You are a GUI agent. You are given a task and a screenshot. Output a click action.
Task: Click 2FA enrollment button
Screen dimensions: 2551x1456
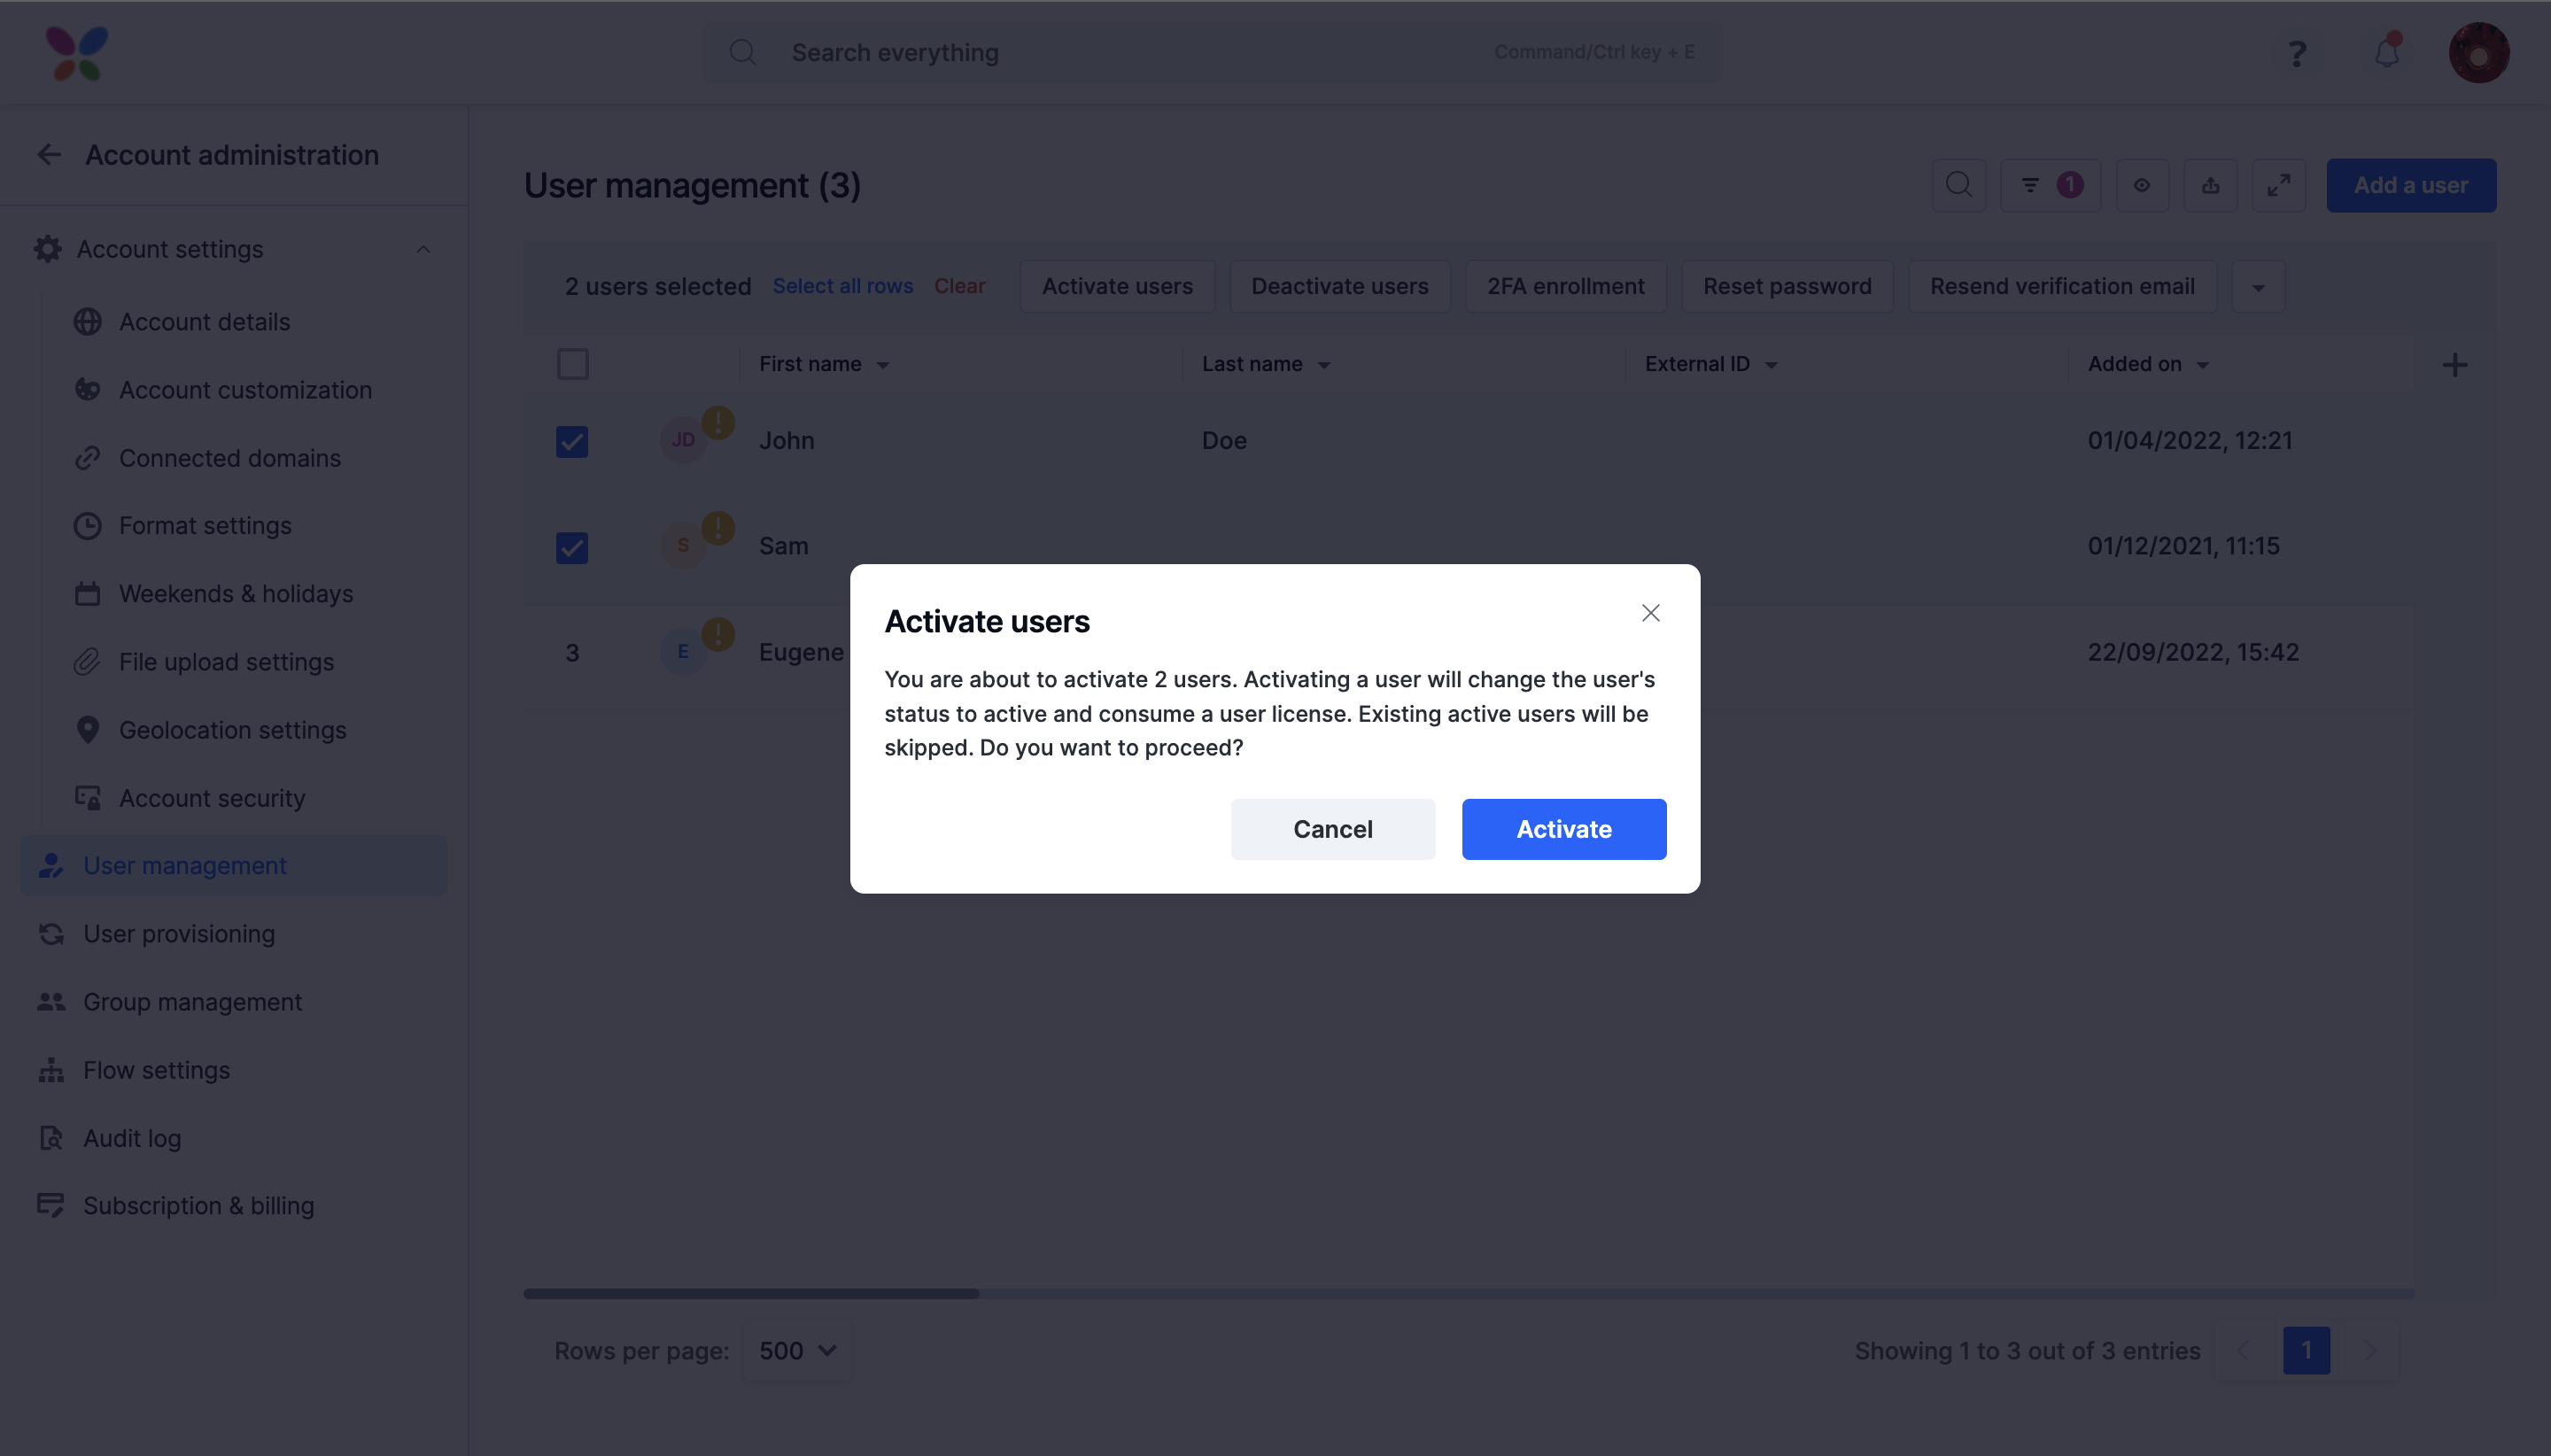click(x=1565, y=287)
